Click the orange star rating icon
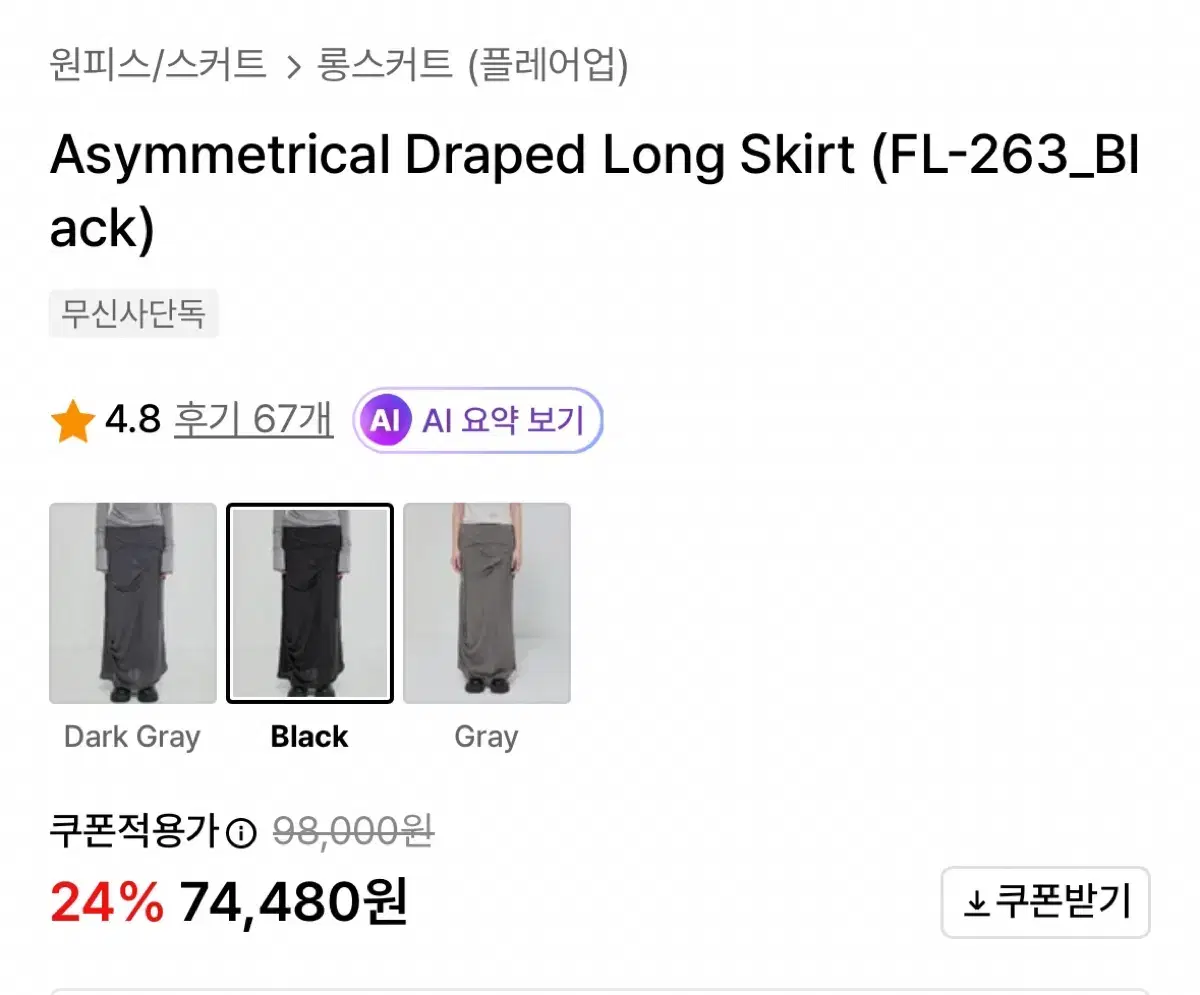Viewport: 1200px width, 995px height. pyautogui.click(x=73, y=422)
